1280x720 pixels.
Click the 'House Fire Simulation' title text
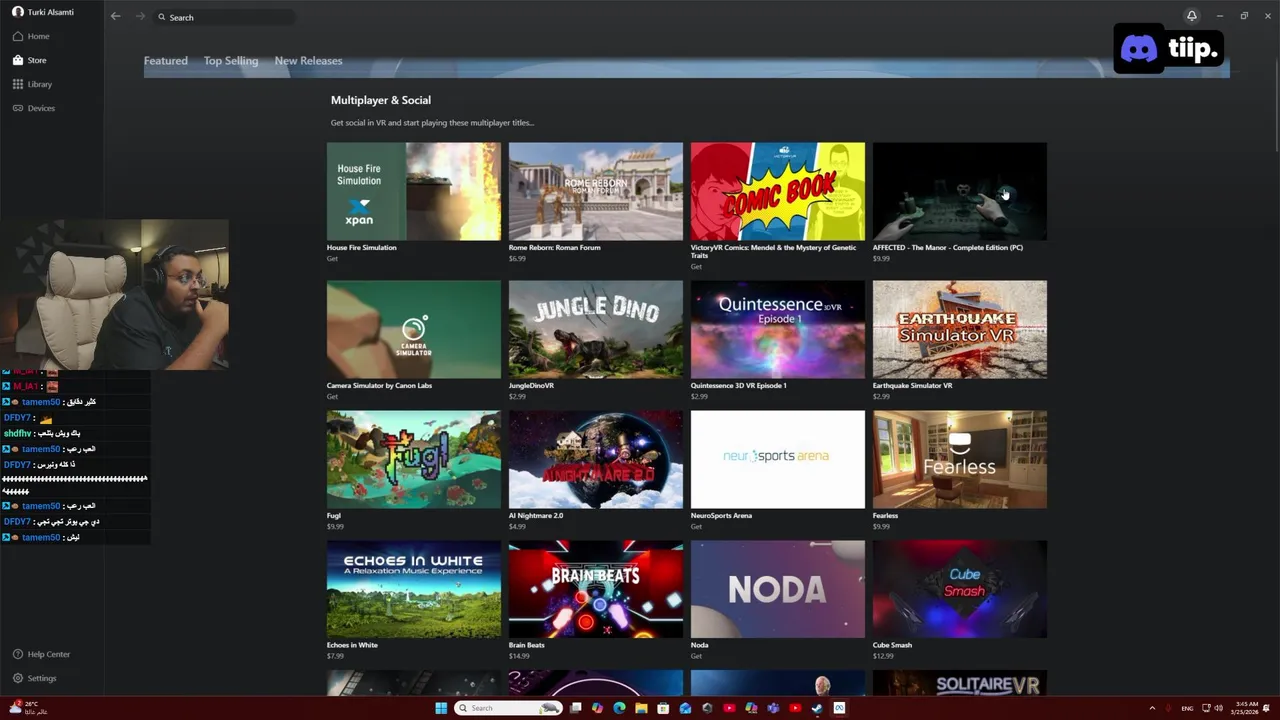click(x=362, y=248)
